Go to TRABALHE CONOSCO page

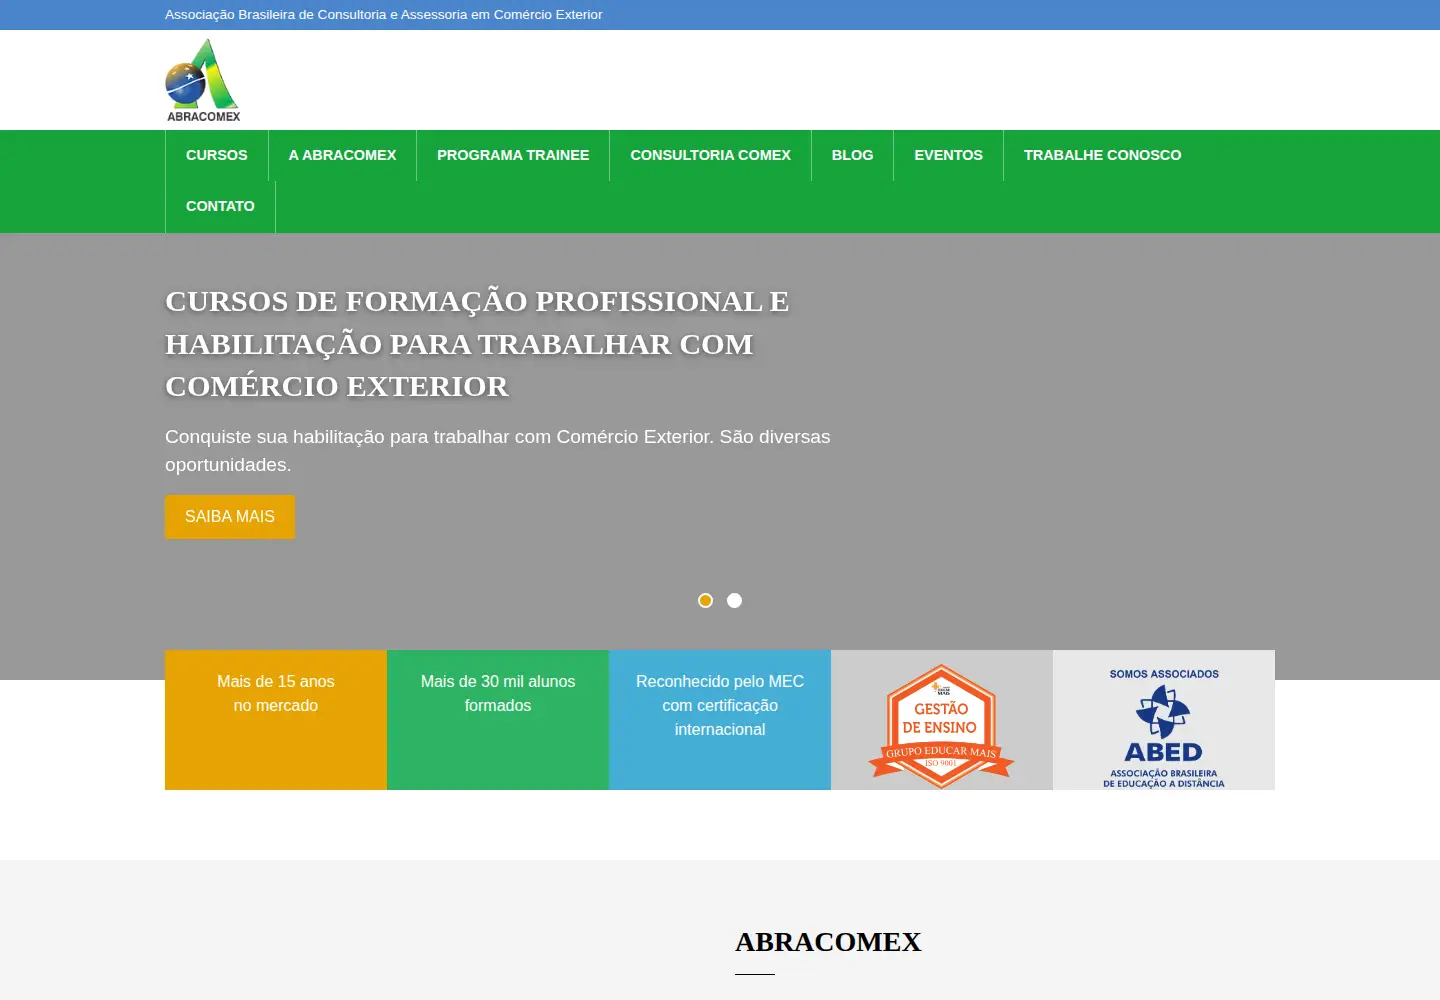coord(1102,155)
